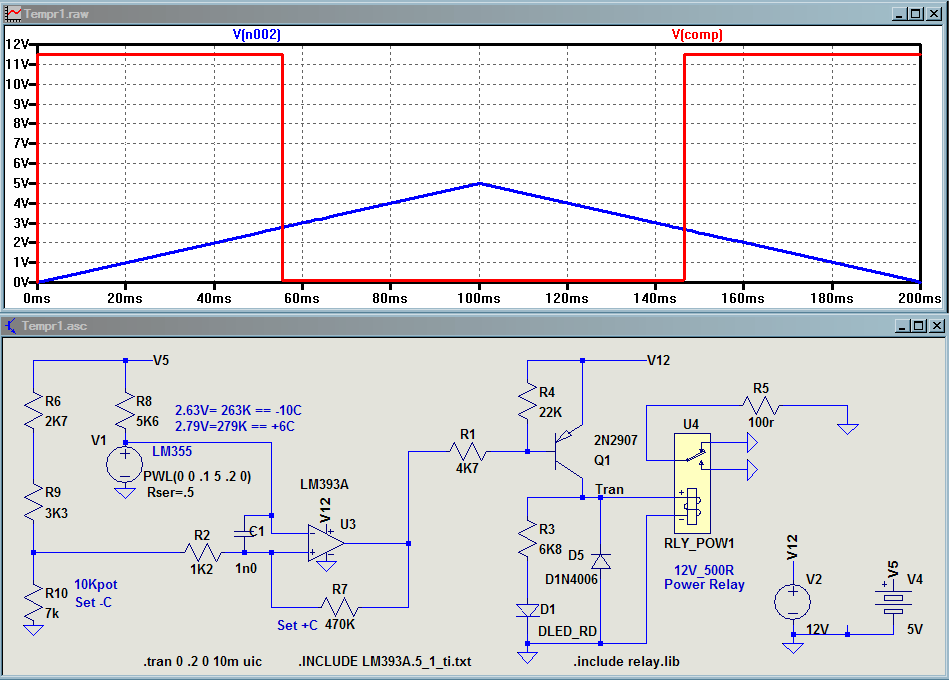Click the D1N4006 diode model label
This screenshot has height=680, width=949.
tap(571, 580)
